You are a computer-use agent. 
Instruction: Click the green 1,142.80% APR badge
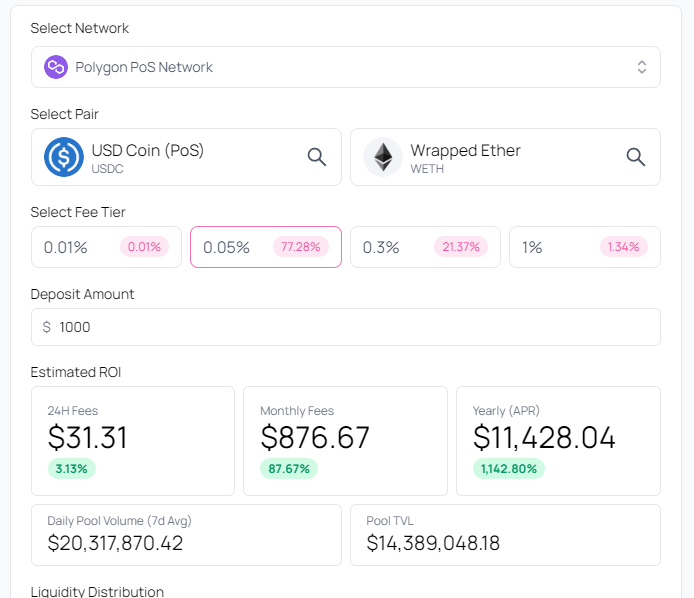508,468
